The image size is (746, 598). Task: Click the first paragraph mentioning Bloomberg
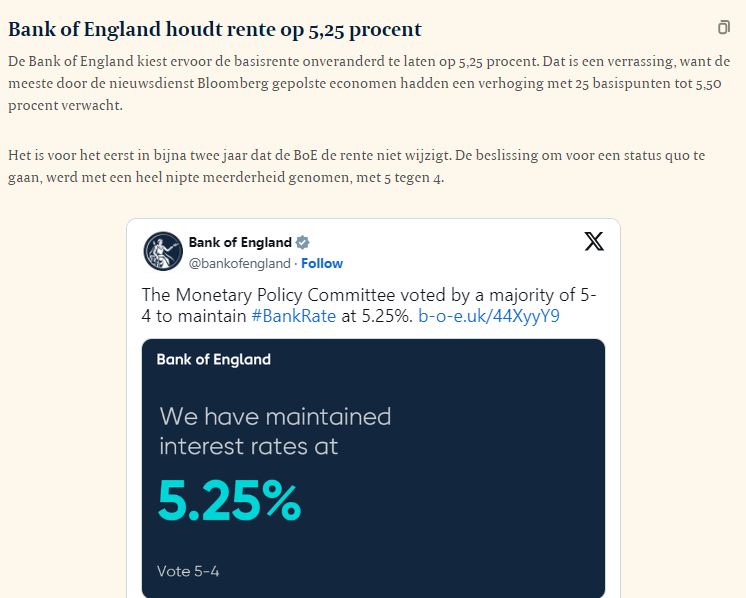click(x=369, y=83)
